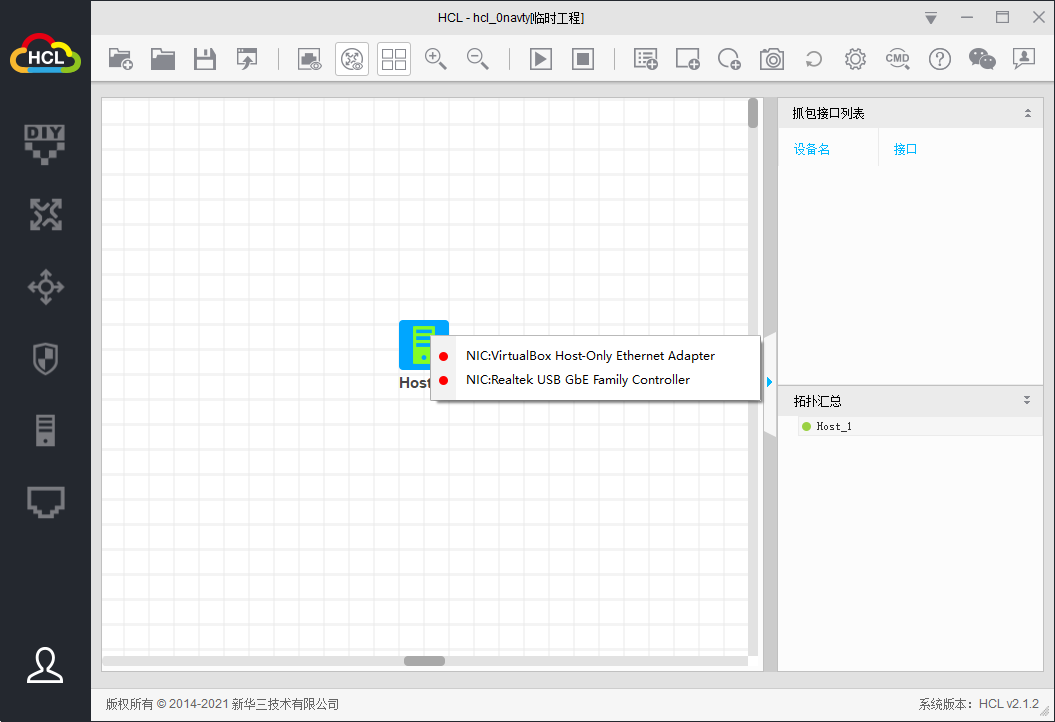The height and width of the screenshot is (722, 1055).
Task: Expand the 拓扑汇总 panel arrow
Action: click(x=1027, y=400)
